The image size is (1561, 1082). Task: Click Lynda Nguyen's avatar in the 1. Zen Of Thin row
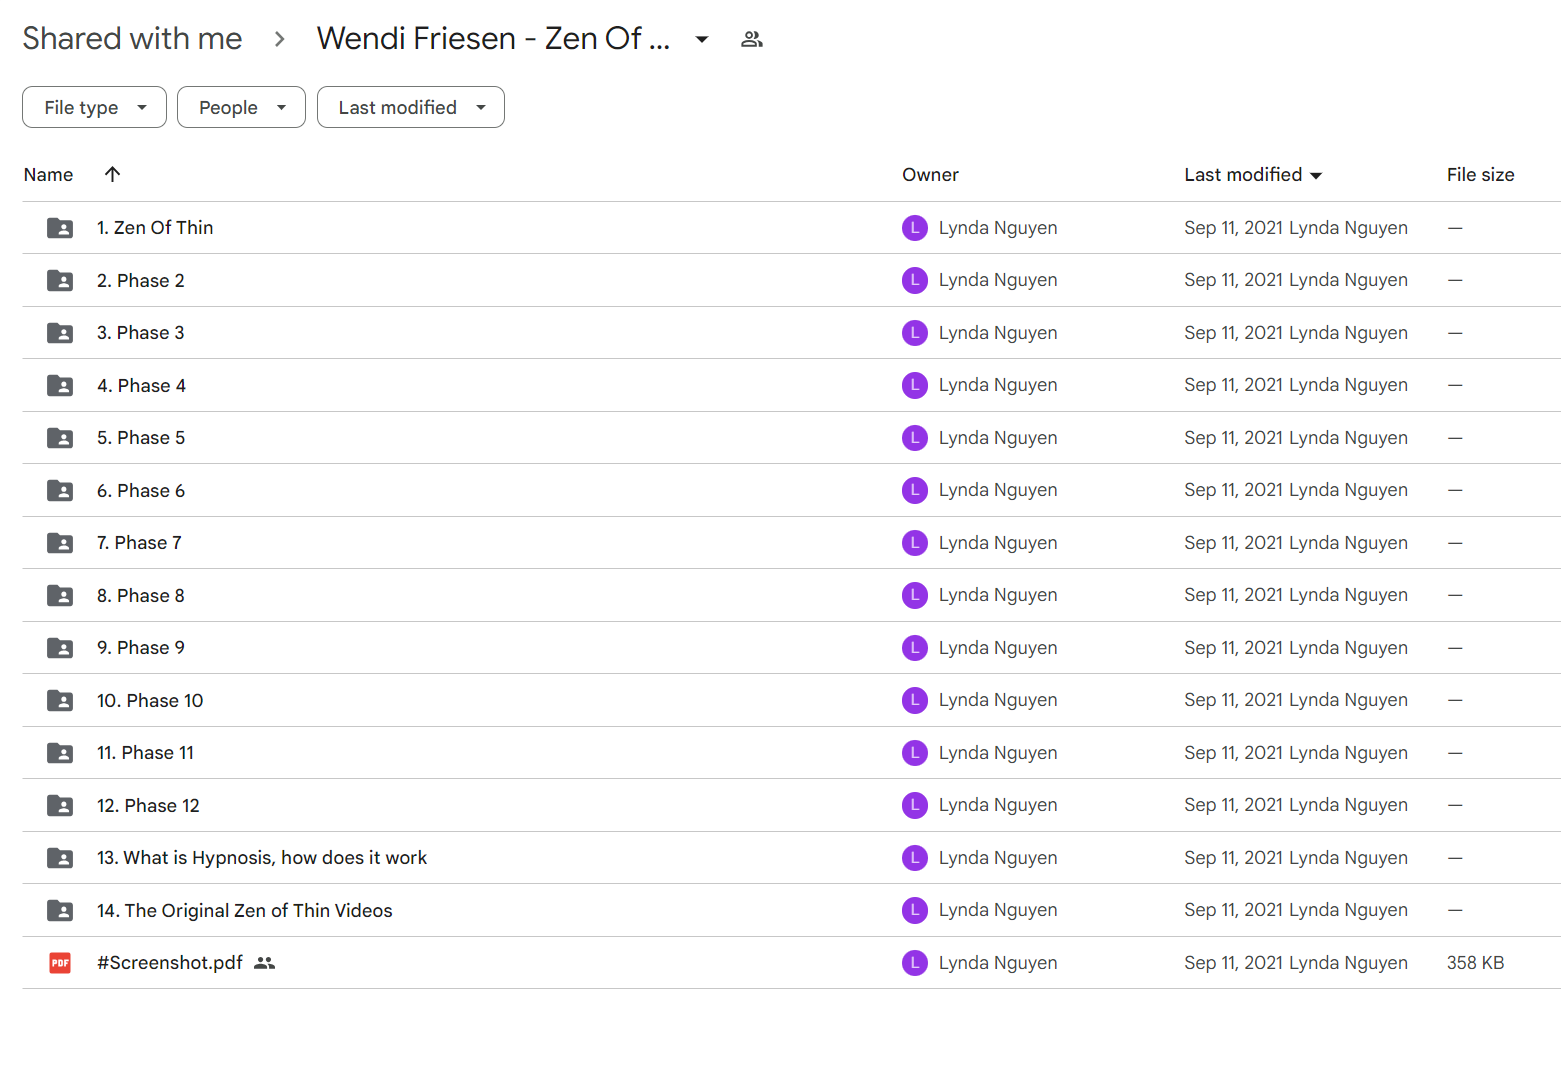pyautogui.click(x=915, y=228)
